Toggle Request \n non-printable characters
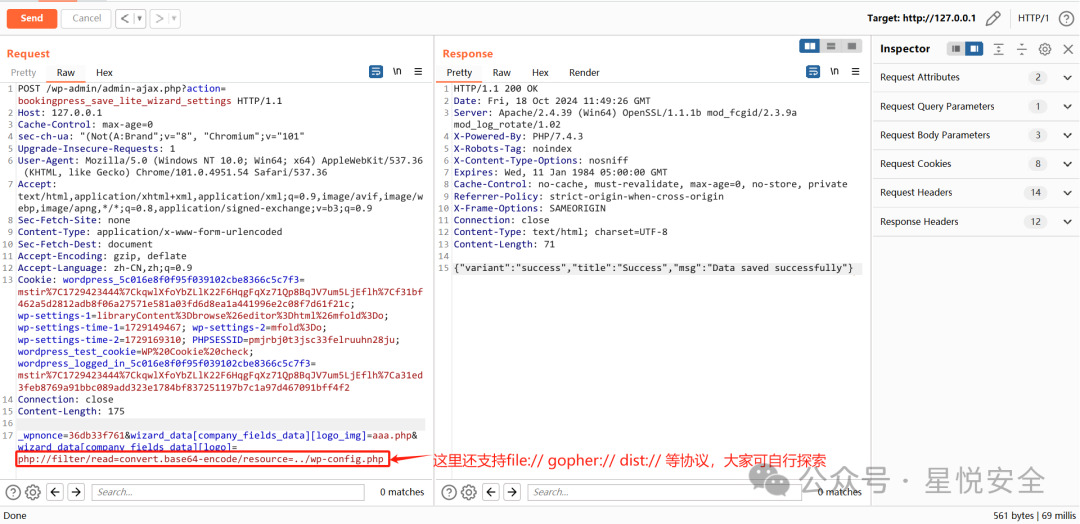Viewport: 1080px width, 524px height. coord(397,71)
